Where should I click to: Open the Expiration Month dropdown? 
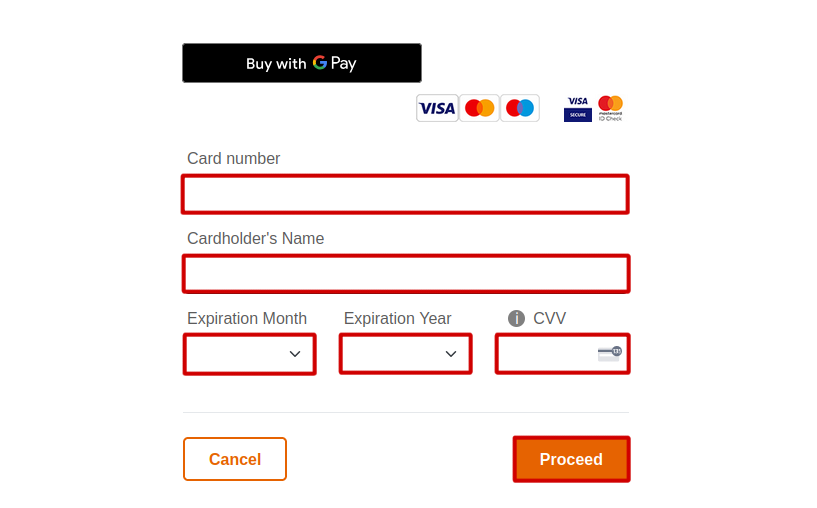click(250, 354)
